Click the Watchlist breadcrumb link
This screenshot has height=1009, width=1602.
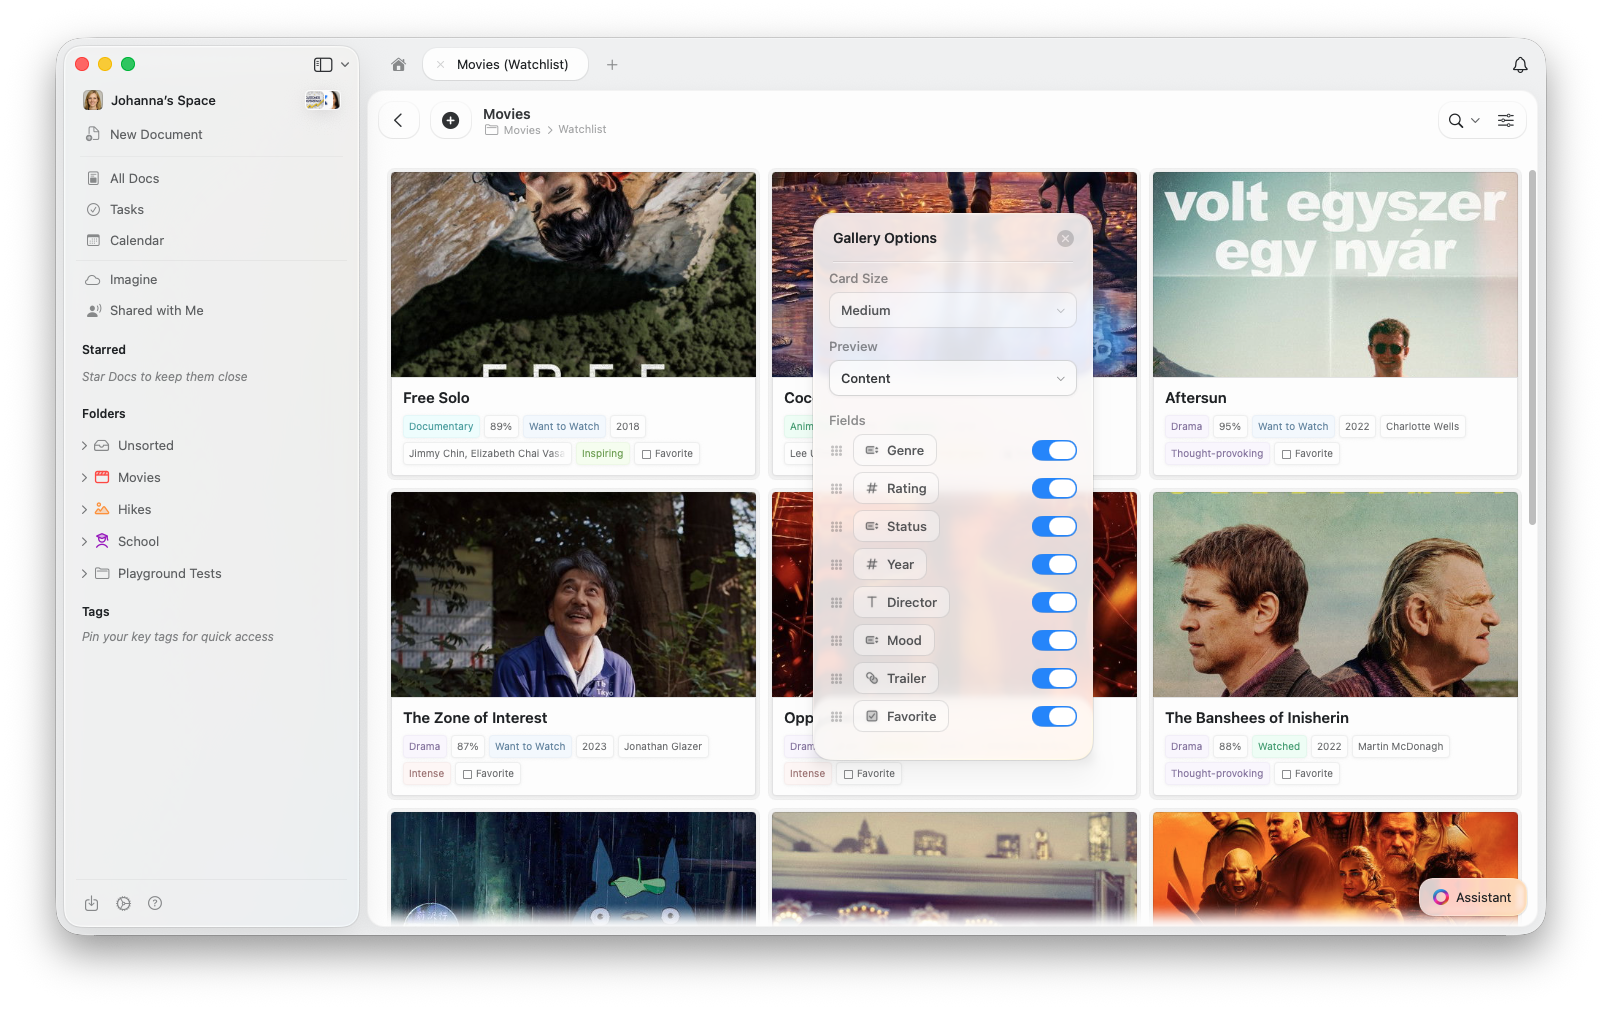[x=582, y=130]
